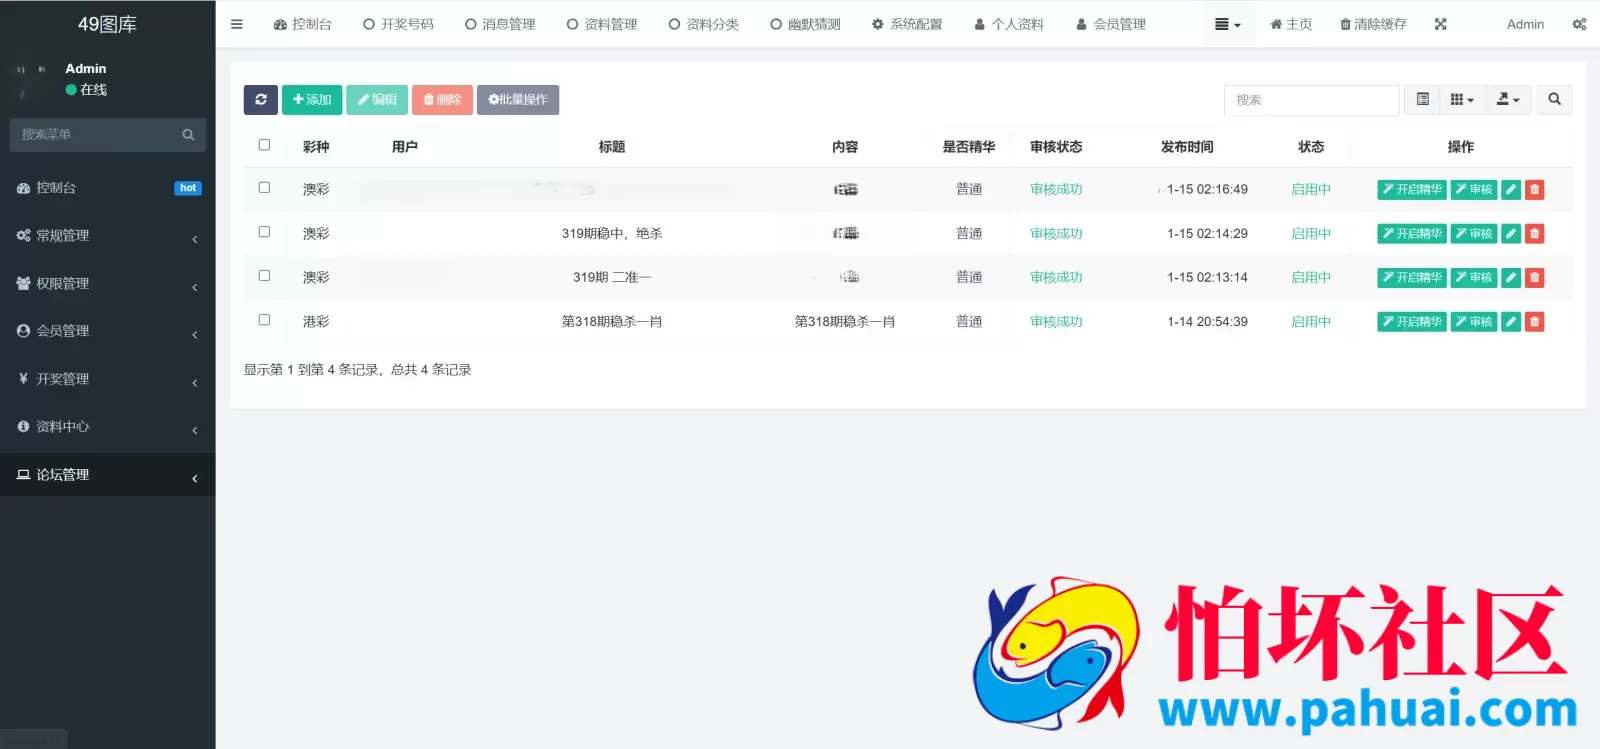This screenshot has height=749, width=1600.
Task: Click edit pencil icon for 02:16:49 row
Action: coord(1511,189)
